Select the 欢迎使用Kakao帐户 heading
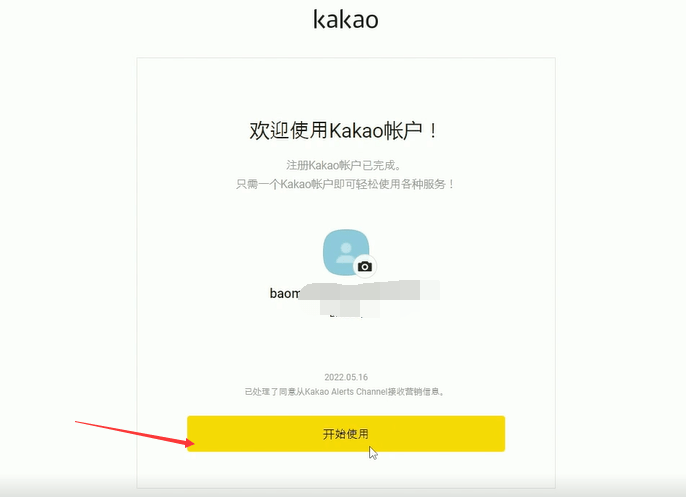This screenshot has height=497, width=686. [x=343, y=130]
